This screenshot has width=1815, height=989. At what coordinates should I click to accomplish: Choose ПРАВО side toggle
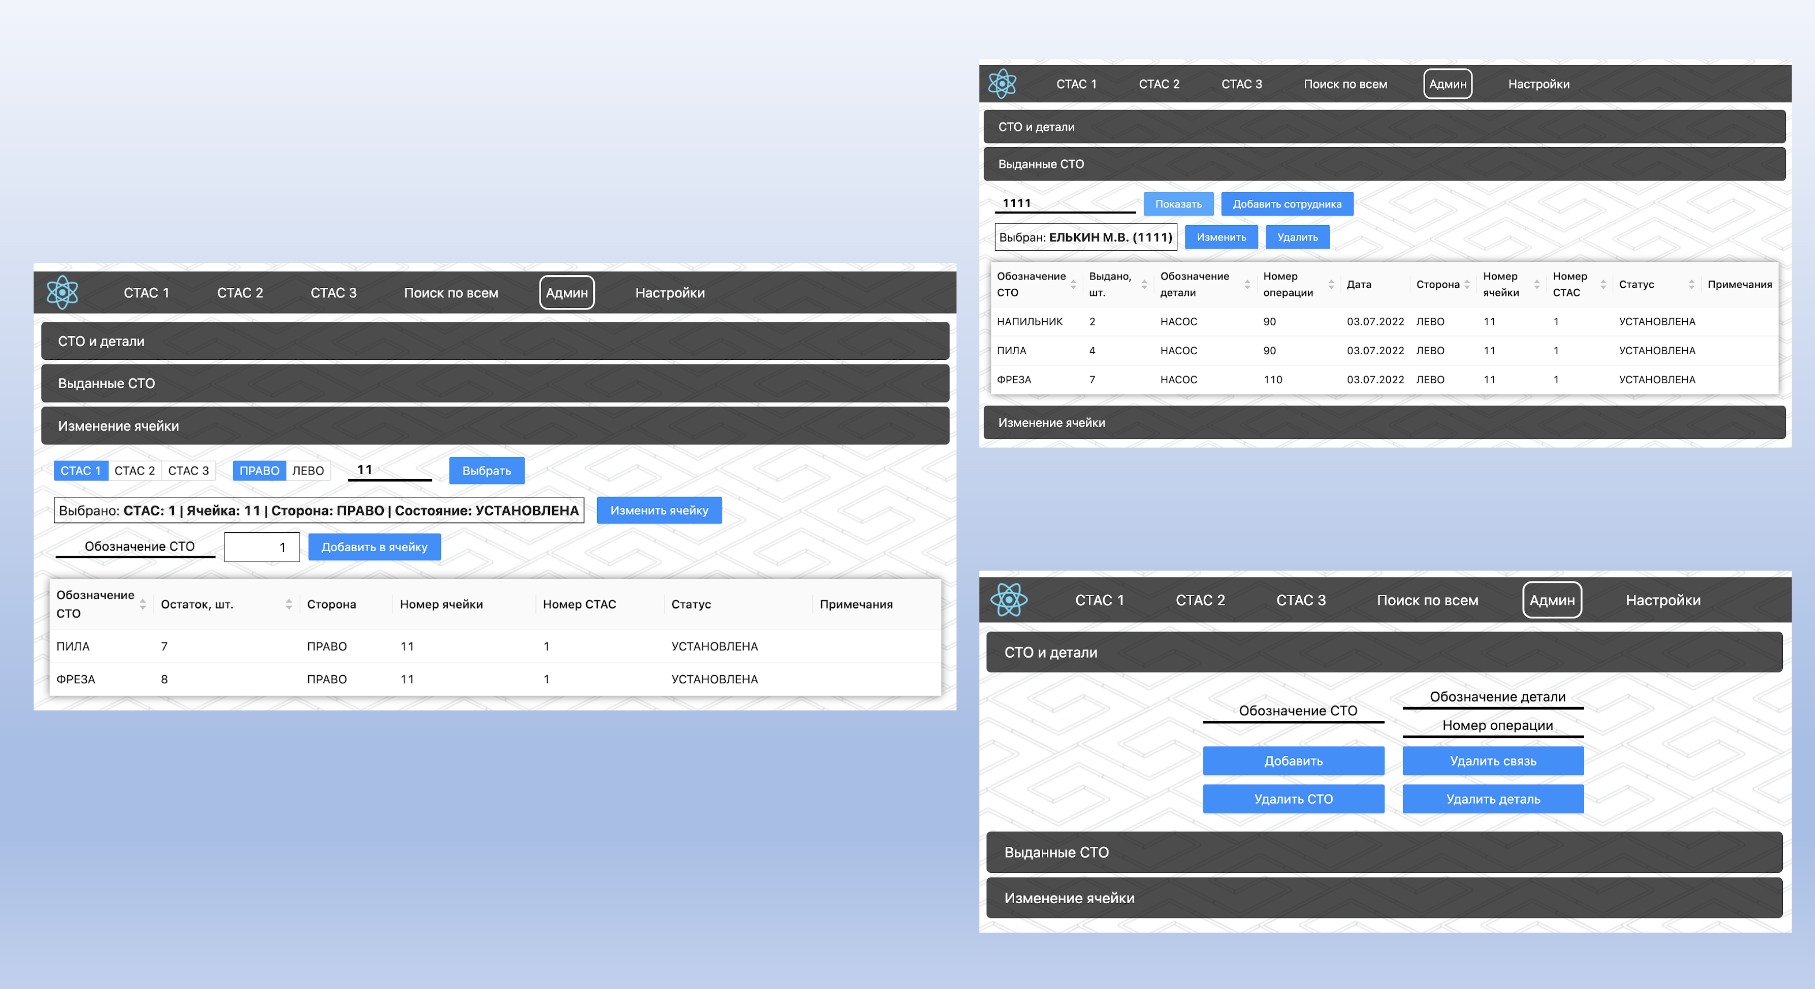click(x=260, y=471)
